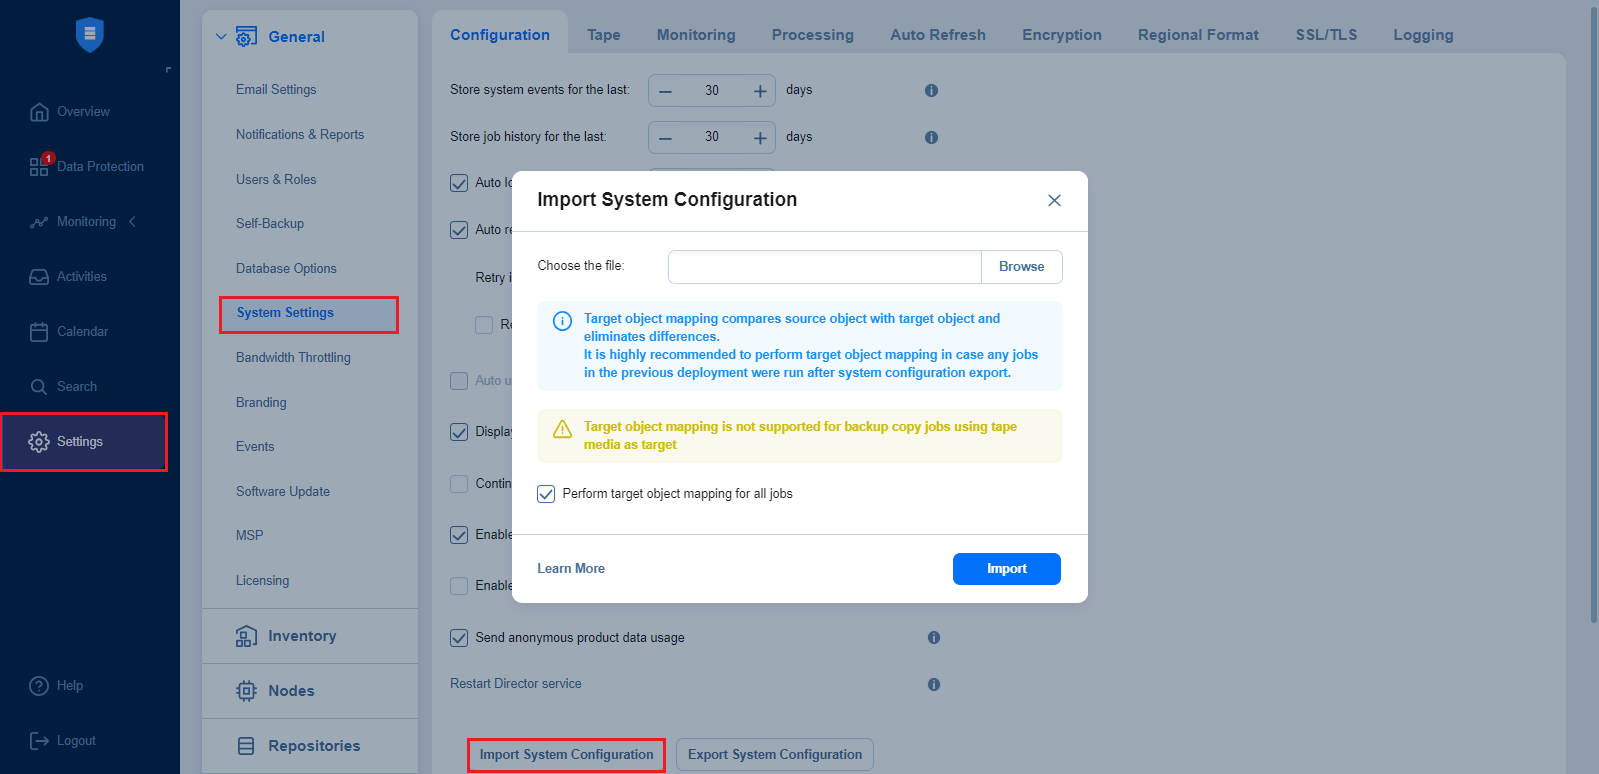Viewport: 1599px width, 774px height.
Task: Close the Import System Configuration dialog
Action: (x=1054, y=200)
